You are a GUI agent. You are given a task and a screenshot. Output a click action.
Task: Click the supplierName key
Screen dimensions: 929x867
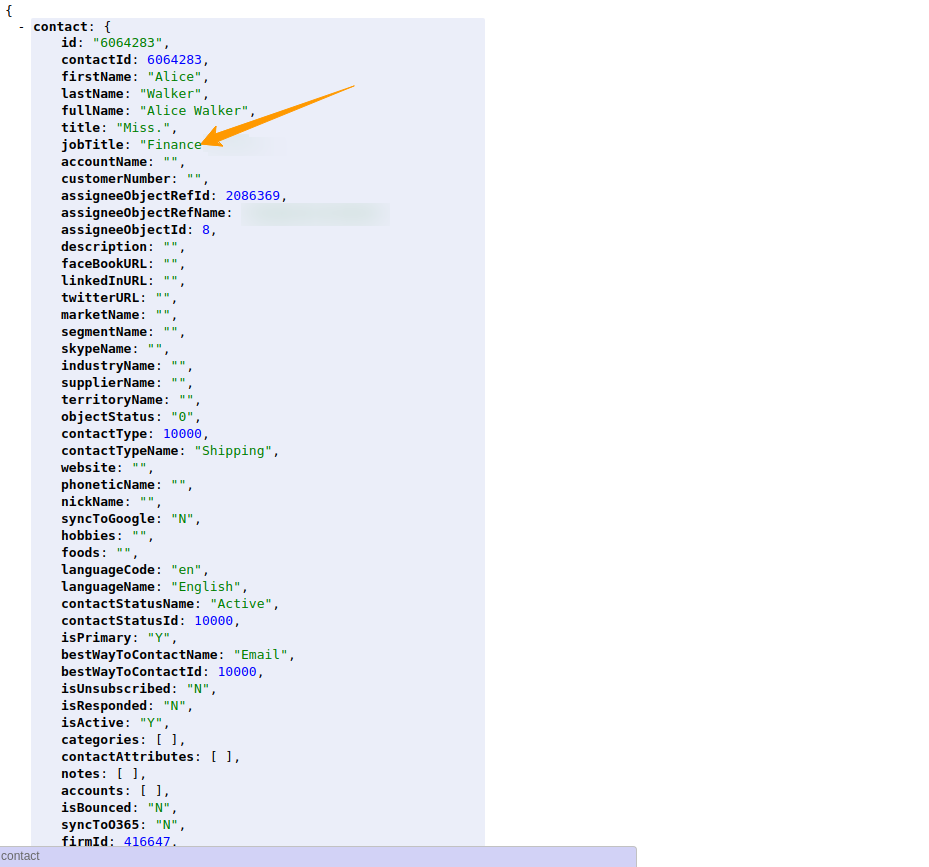(108, 383)
